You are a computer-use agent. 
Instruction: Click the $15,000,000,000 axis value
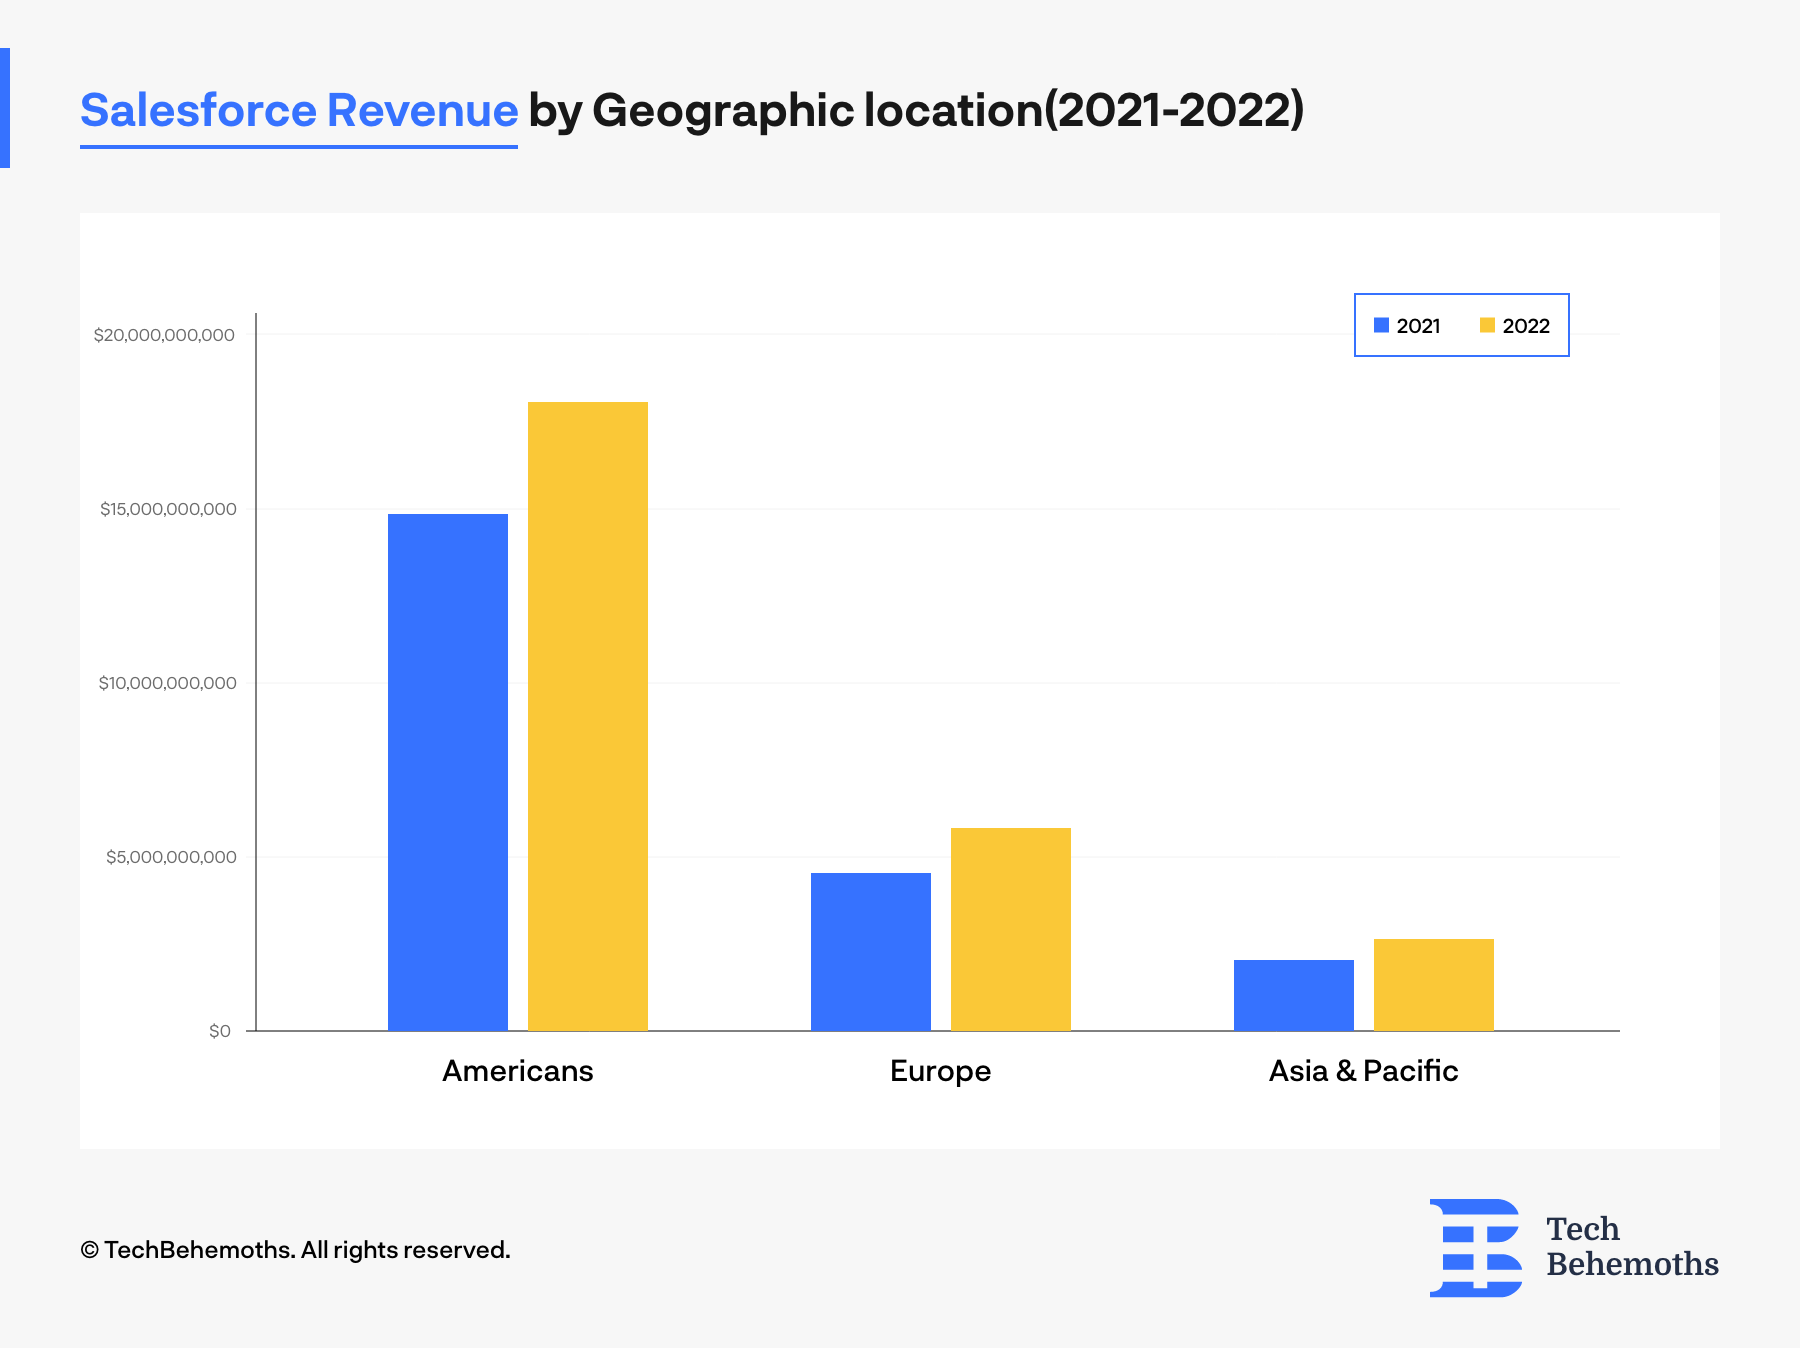[x=168, y=509]
